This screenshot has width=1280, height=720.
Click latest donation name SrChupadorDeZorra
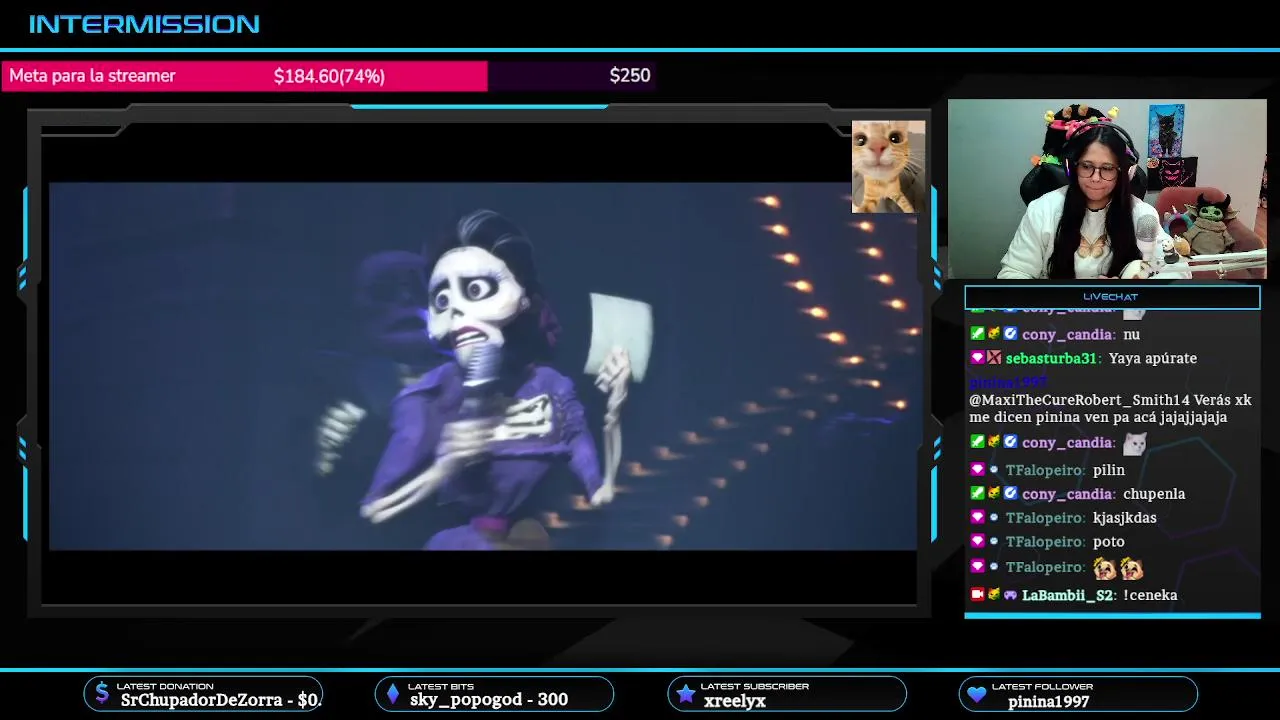coord(201,700)
